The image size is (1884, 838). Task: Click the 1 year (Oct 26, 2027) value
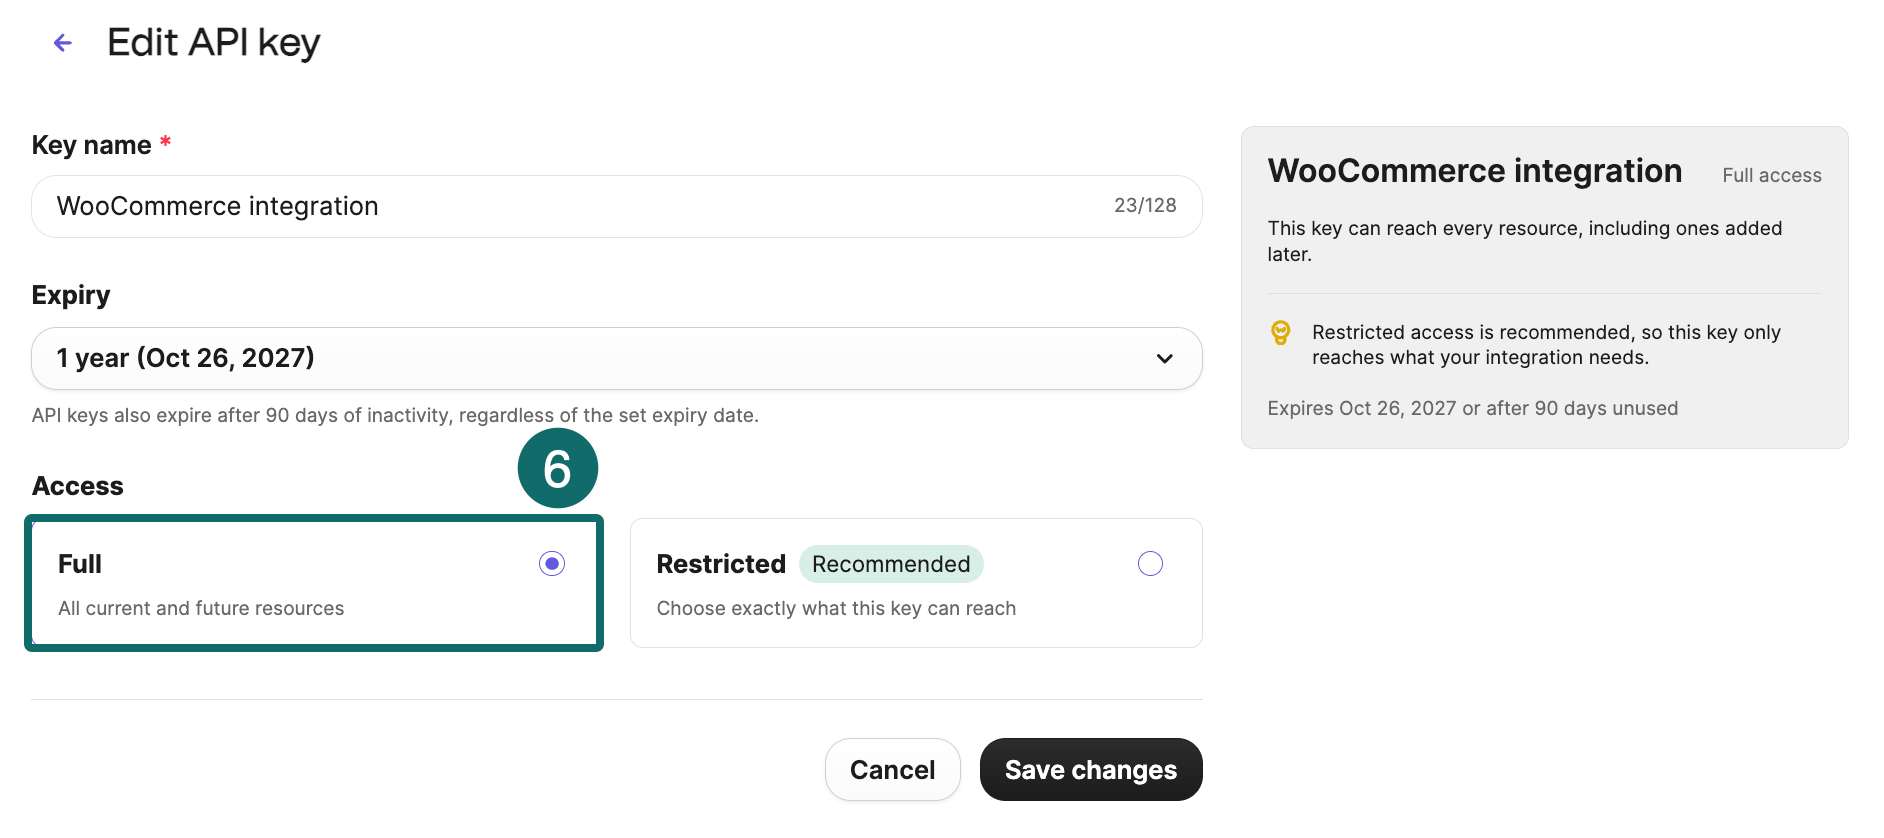pos(186,358)
